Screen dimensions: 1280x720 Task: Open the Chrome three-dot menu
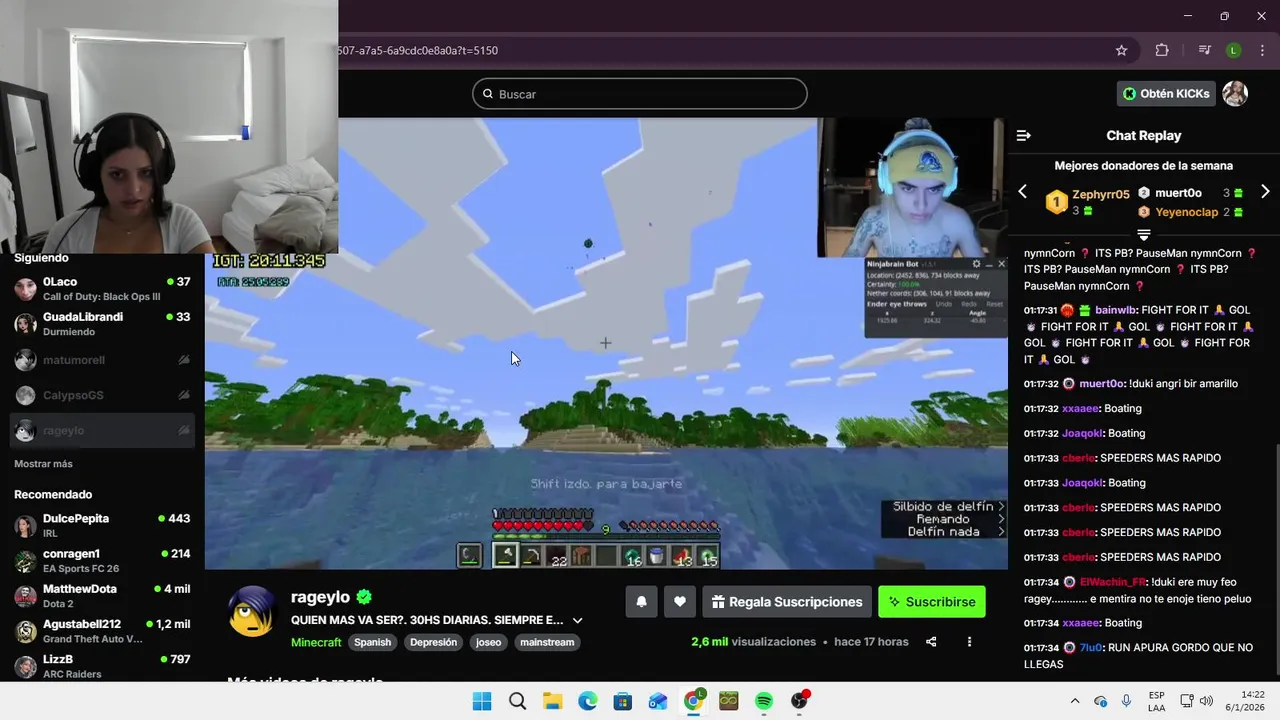click(x=1264, y=50)
